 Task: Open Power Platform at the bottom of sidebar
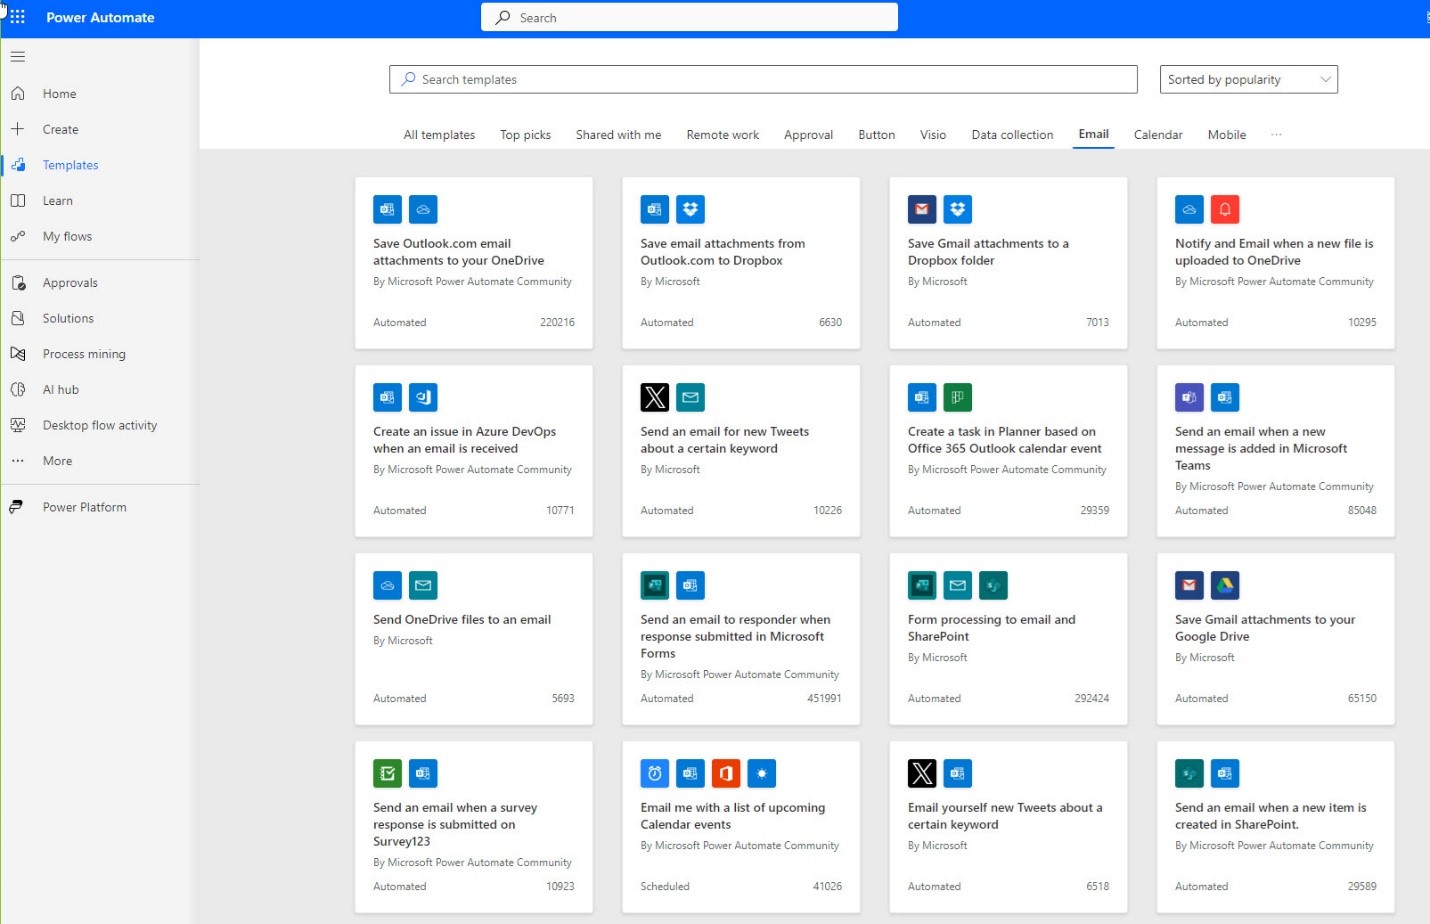(x=85, y=506)
